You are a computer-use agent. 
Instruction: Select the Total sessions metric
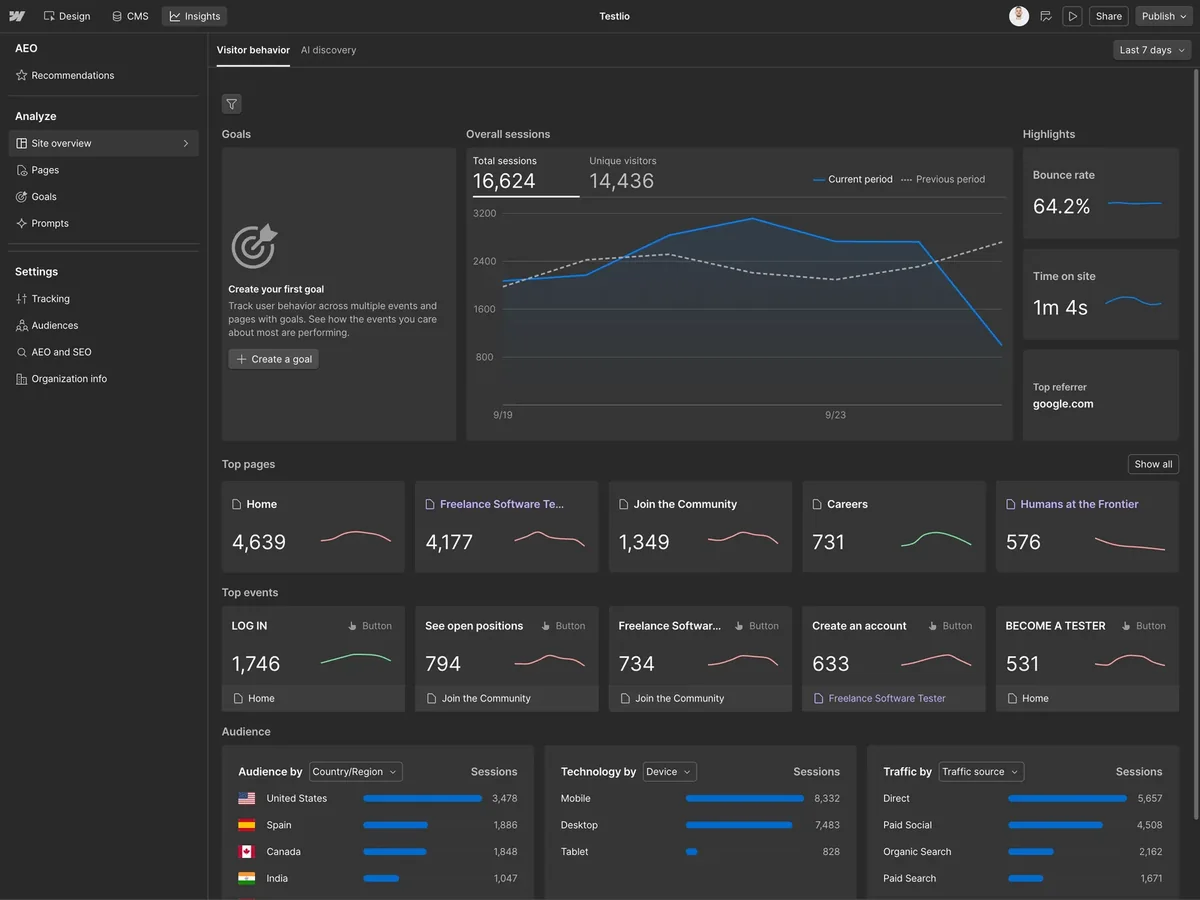point(526,173)
